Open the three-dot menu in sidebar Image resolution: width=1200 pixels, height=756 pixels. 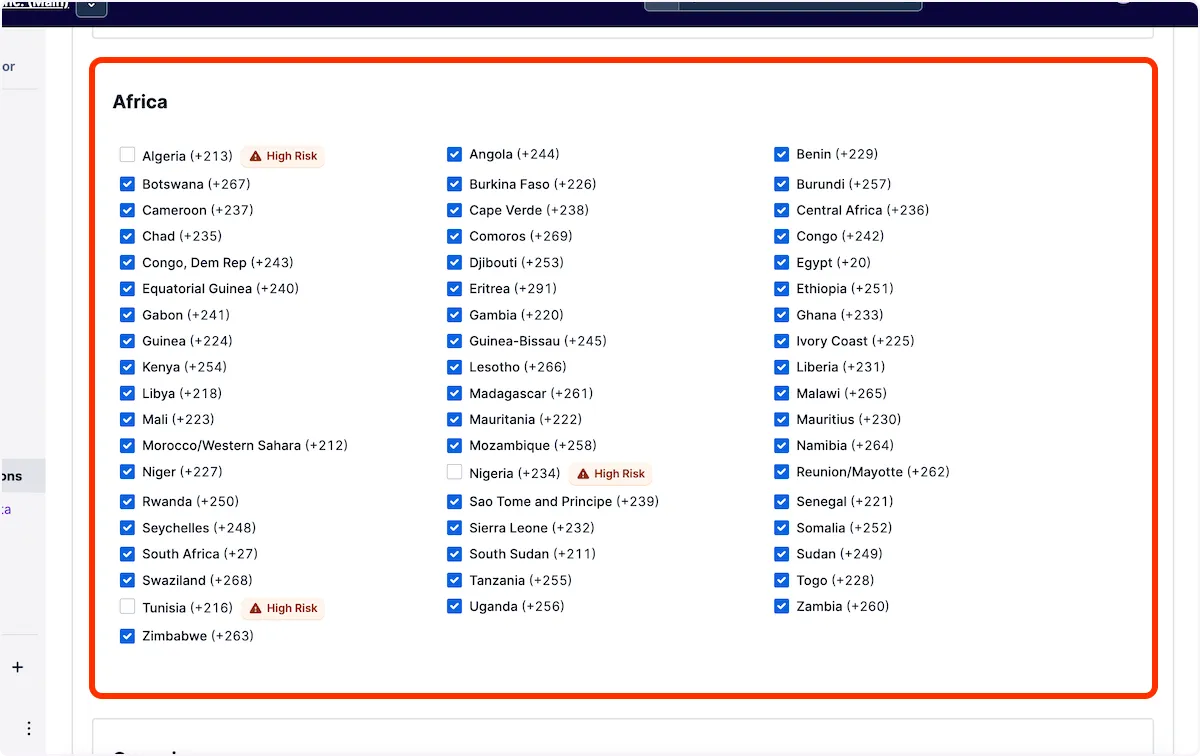click(x=29, y=728)
